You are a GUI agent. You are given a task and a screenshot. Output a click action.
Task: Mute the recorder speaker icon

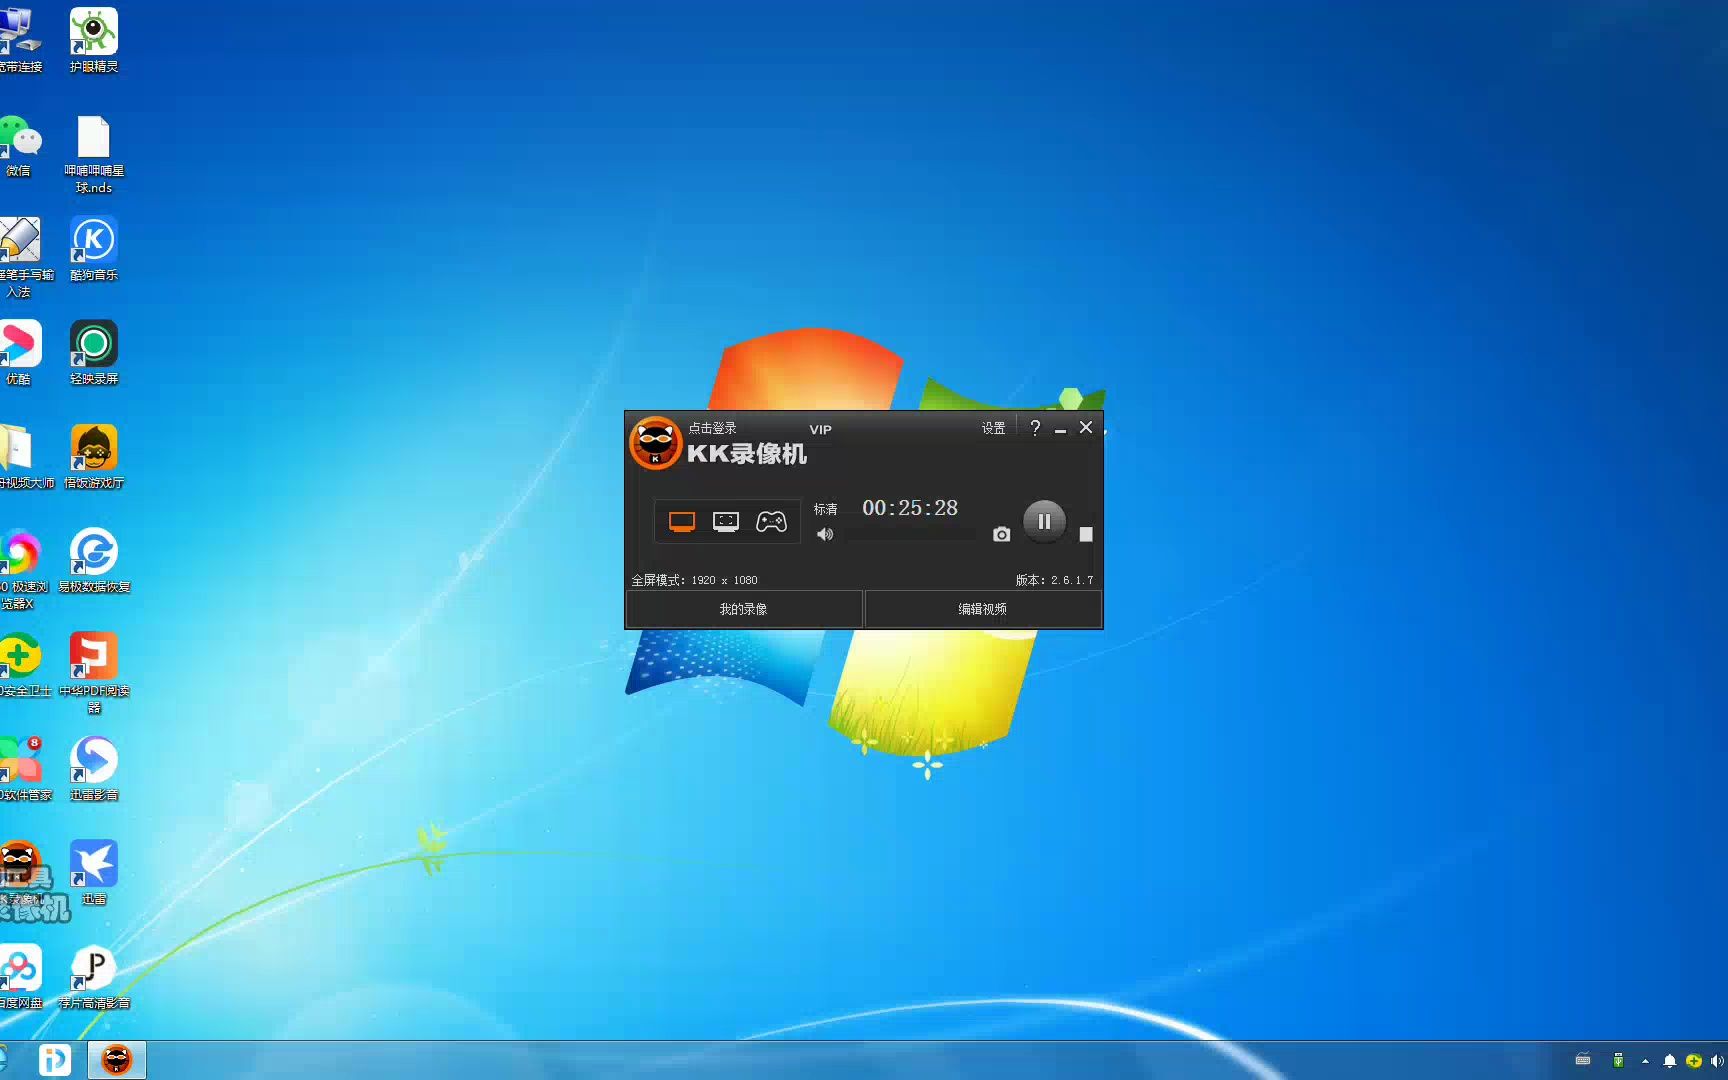825,535
